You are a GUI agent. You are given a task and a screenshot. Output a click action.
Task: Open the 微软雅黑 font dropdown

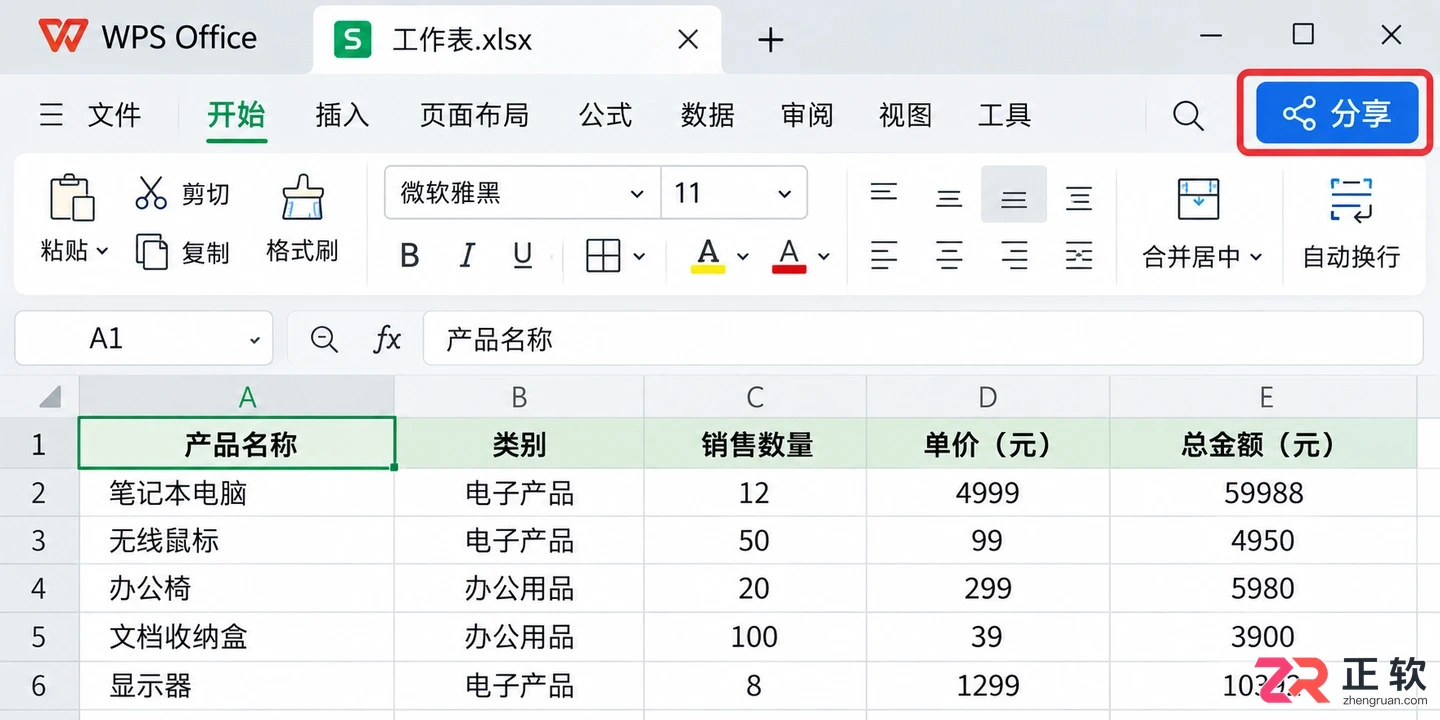[x=637, y=193]
